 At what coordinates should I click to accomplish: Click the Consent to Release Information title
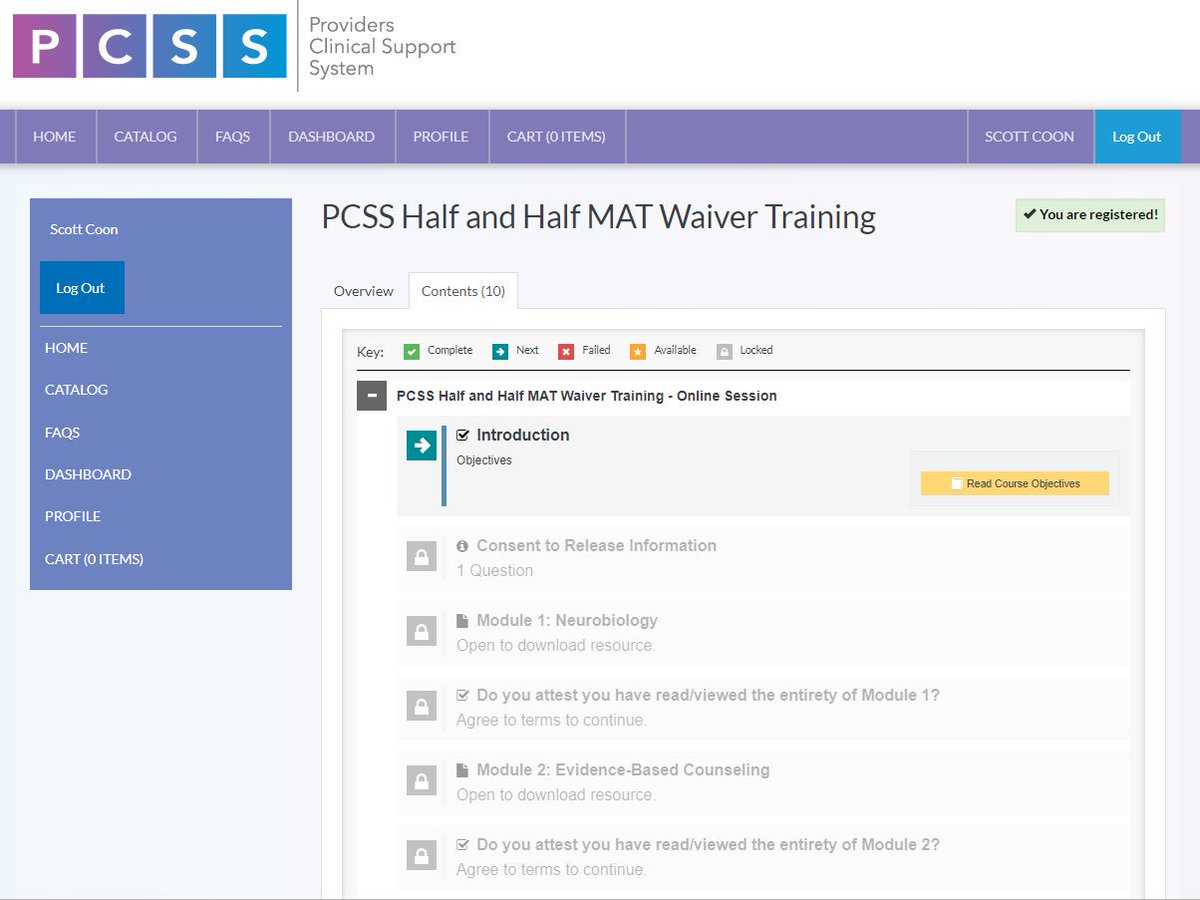click(x=596, y=546)
